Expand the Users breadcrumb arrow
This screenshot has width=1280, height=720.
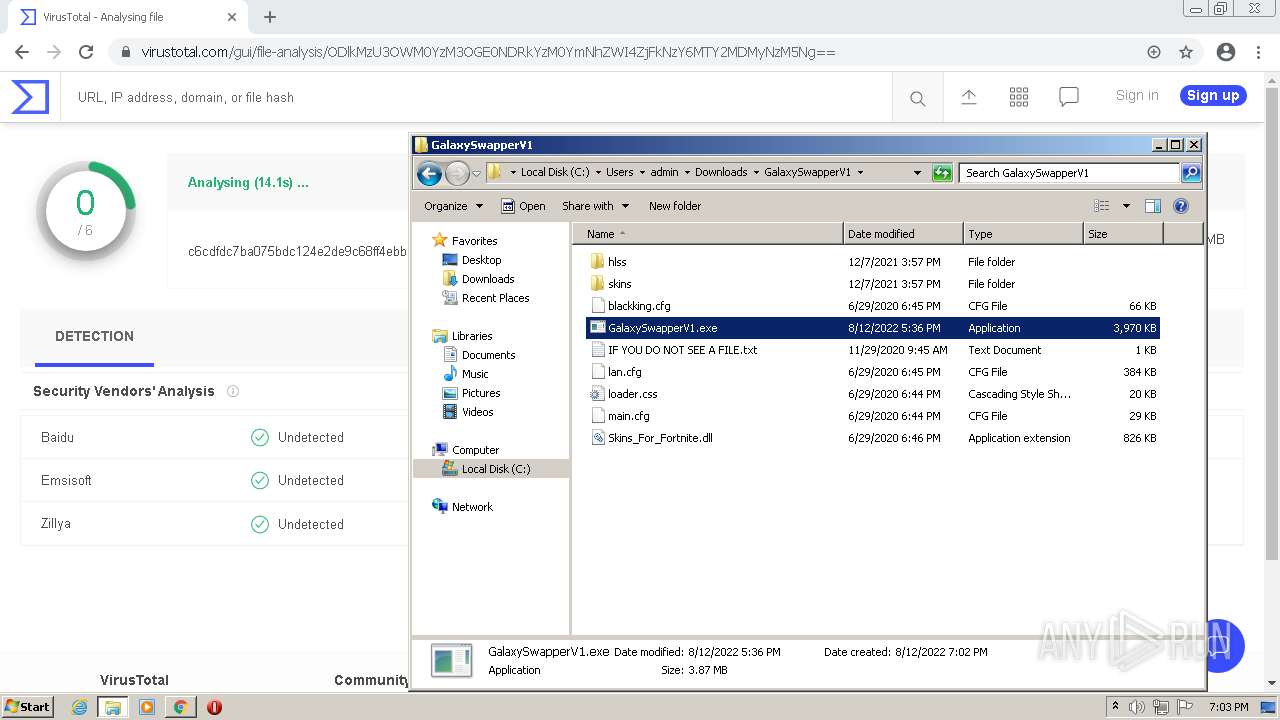[642, 172]
